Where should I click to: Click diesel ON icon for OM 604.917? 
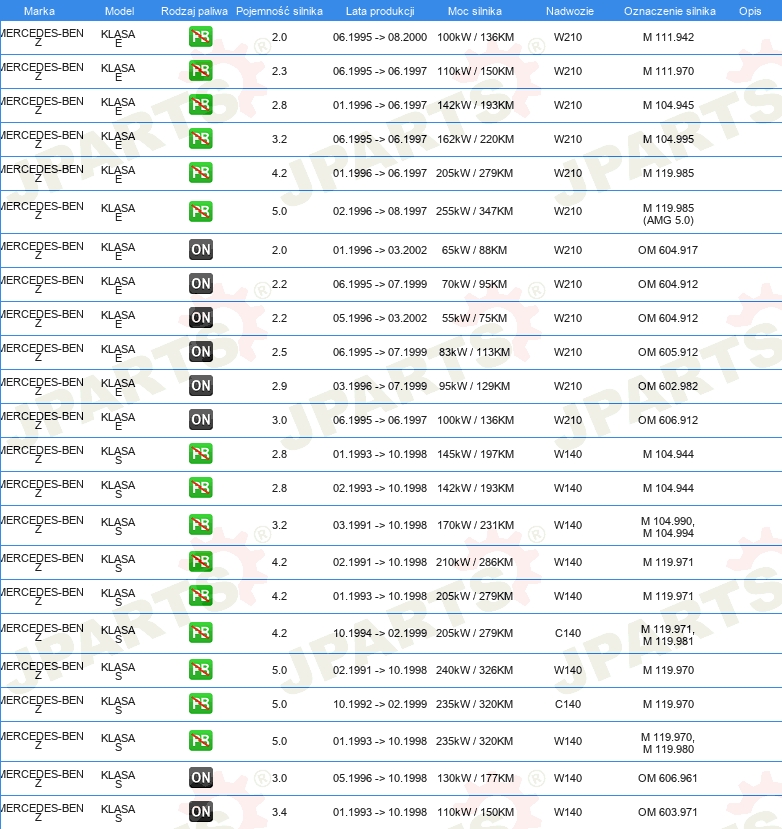(x=200, y=250)
